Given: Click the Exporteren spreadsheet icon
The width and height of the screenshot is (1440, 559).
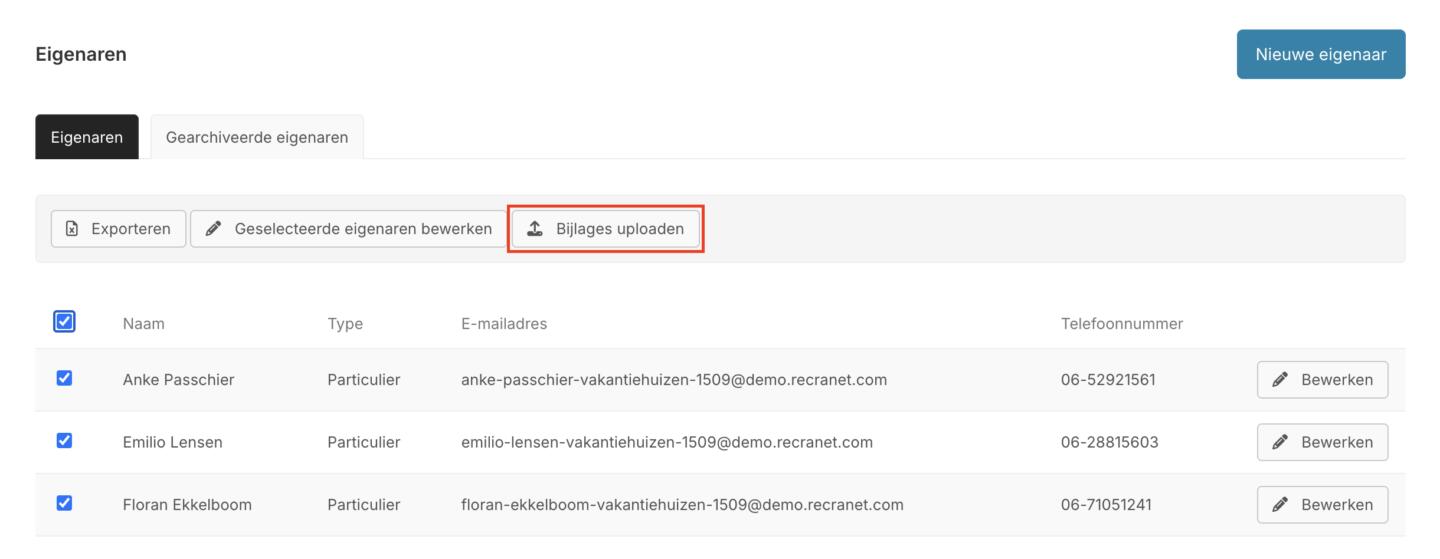Looking at the screenshot, I should (x=71, y=229).
